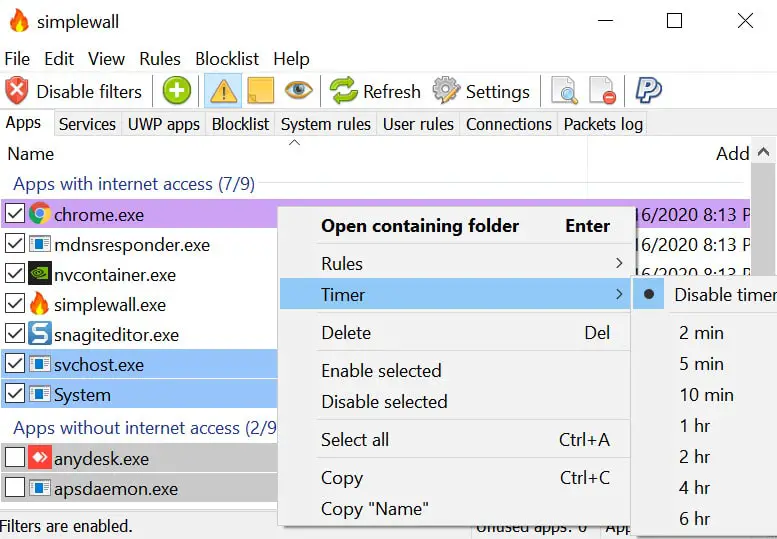The width and height of the screenshot is (777, 539).
Task: Check the apsdaemon.exe checkbox
Action: [x=15, y=488]
